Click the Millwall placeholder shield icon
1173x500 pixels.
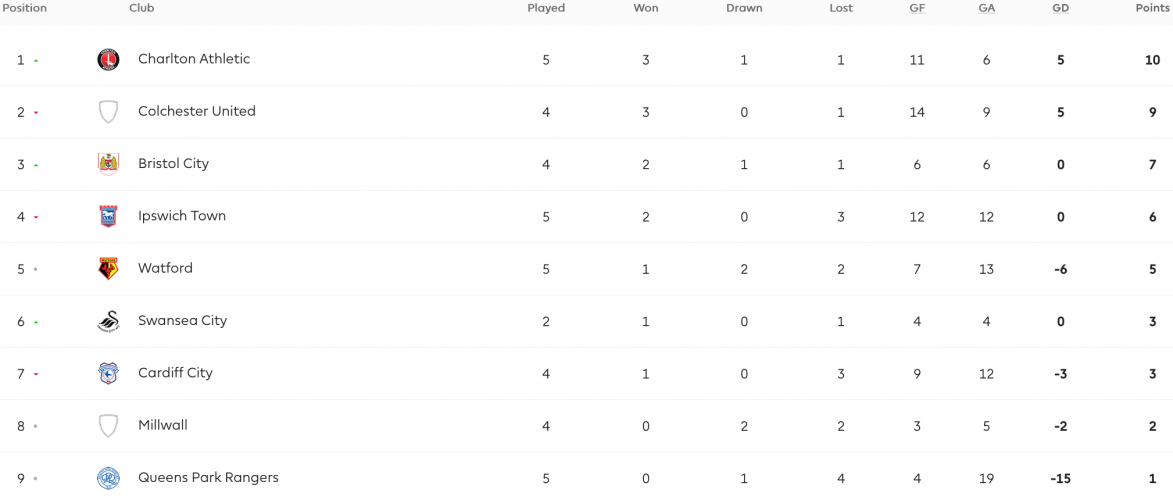[x=108, y=426]
